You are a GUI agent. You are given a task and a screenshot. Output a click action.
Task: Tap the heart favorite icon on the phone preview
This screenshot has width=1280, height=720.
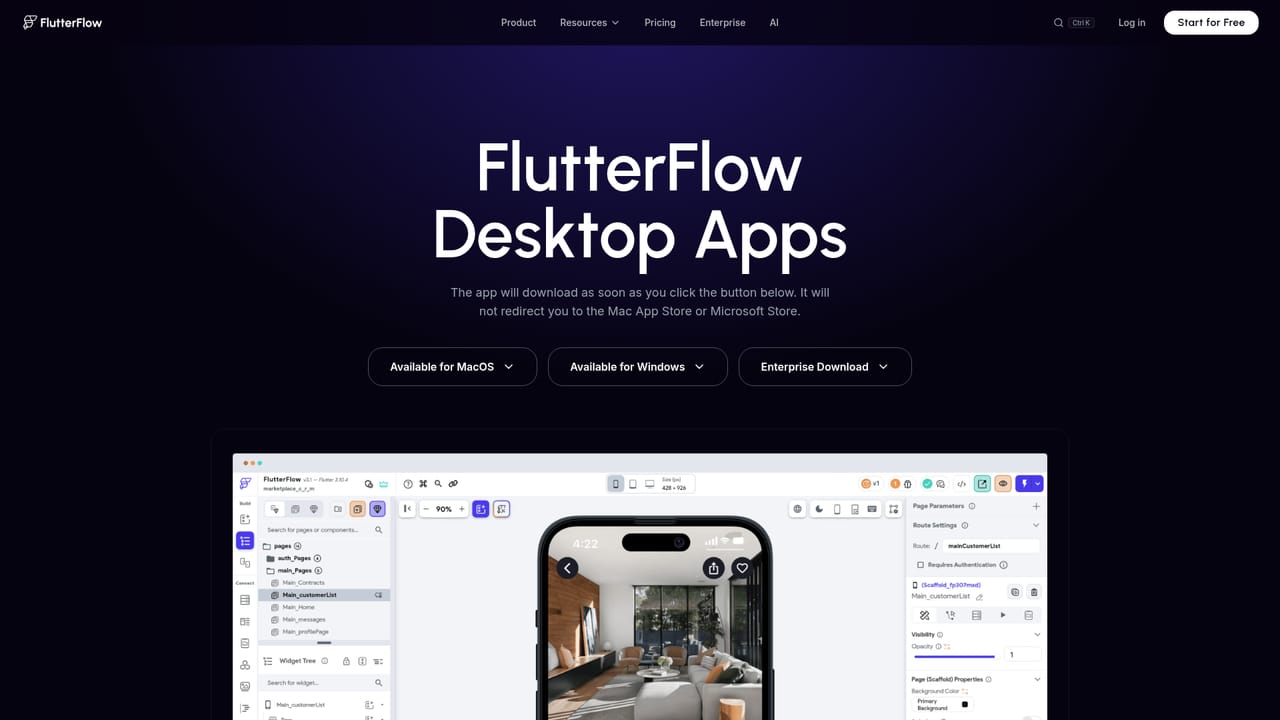point(742,568)
